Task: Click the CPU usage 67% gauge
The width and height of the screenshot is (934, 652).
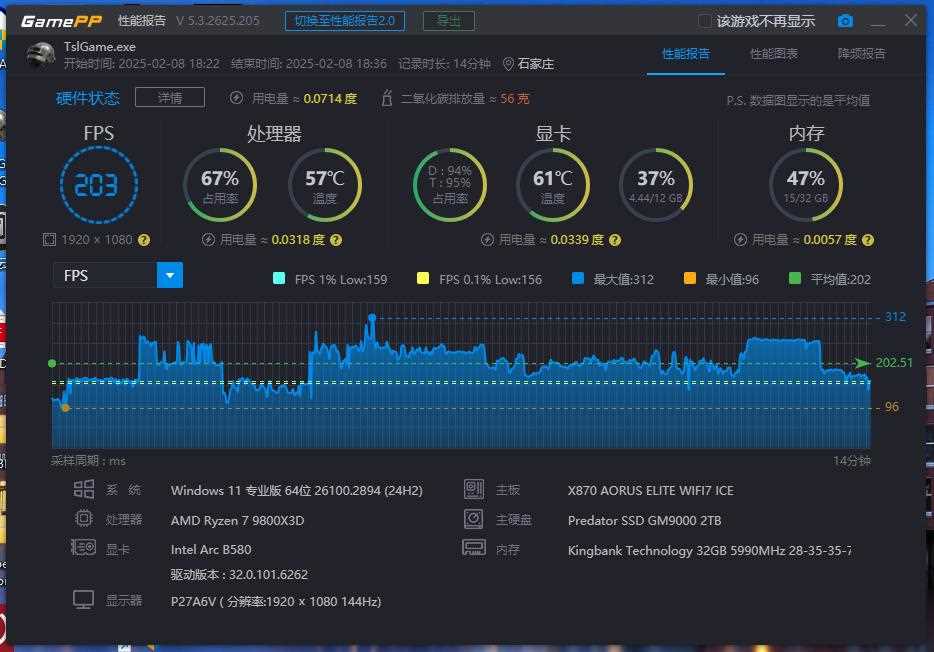Action: (220, 185)
